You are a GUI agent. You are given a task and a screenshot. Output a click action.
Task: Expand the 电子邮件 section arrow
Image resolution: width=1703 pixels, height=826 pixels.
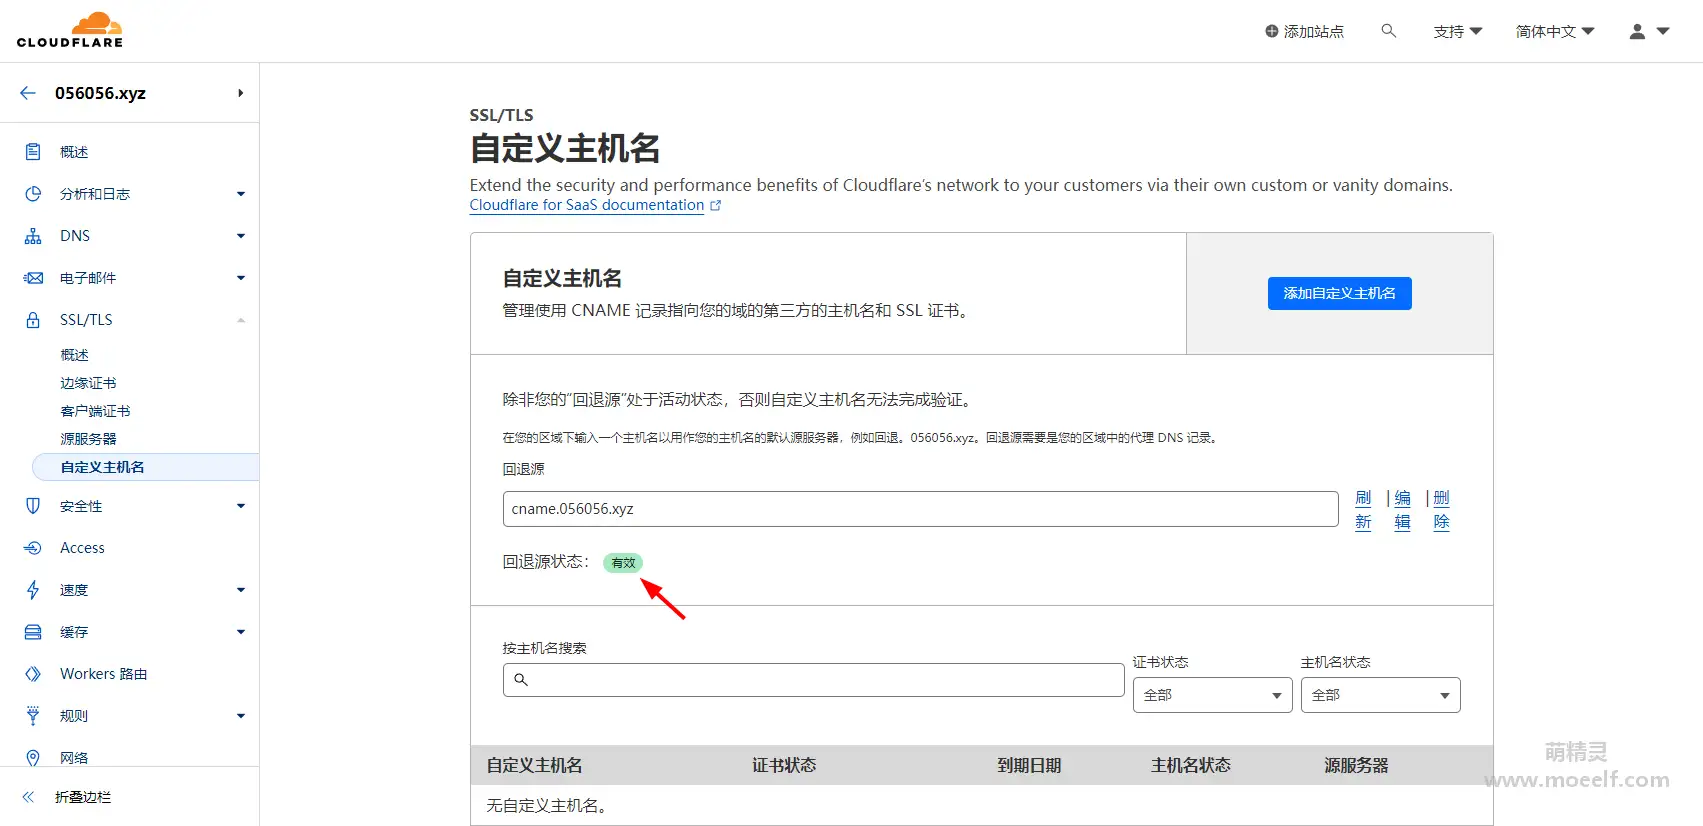pos(241,278)
